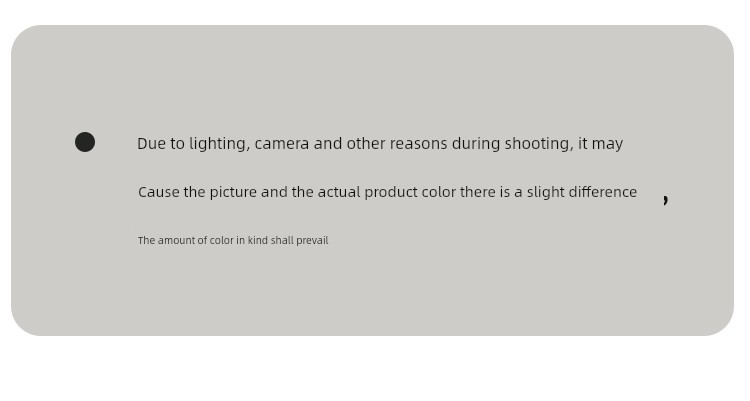Click 'shall prevail' in the small text
The height and width of the screenshot is (401, 750).
coord(299,241)
